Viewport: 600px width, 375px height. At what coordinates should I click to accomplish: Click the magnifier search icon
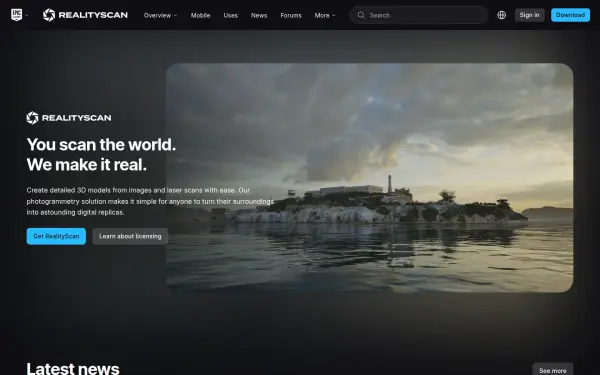click(x=361, y=15)
